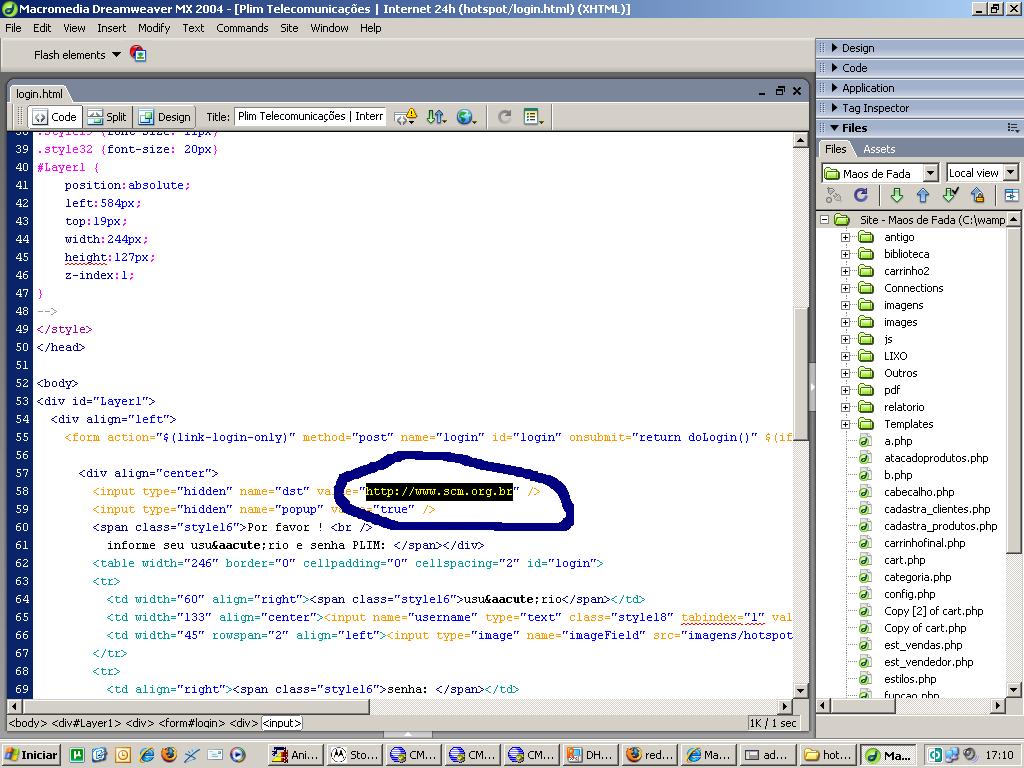Image resolution: width=1024 pixels, height=768 pixels.
Task: Switch to Design view
Action: 164,117
